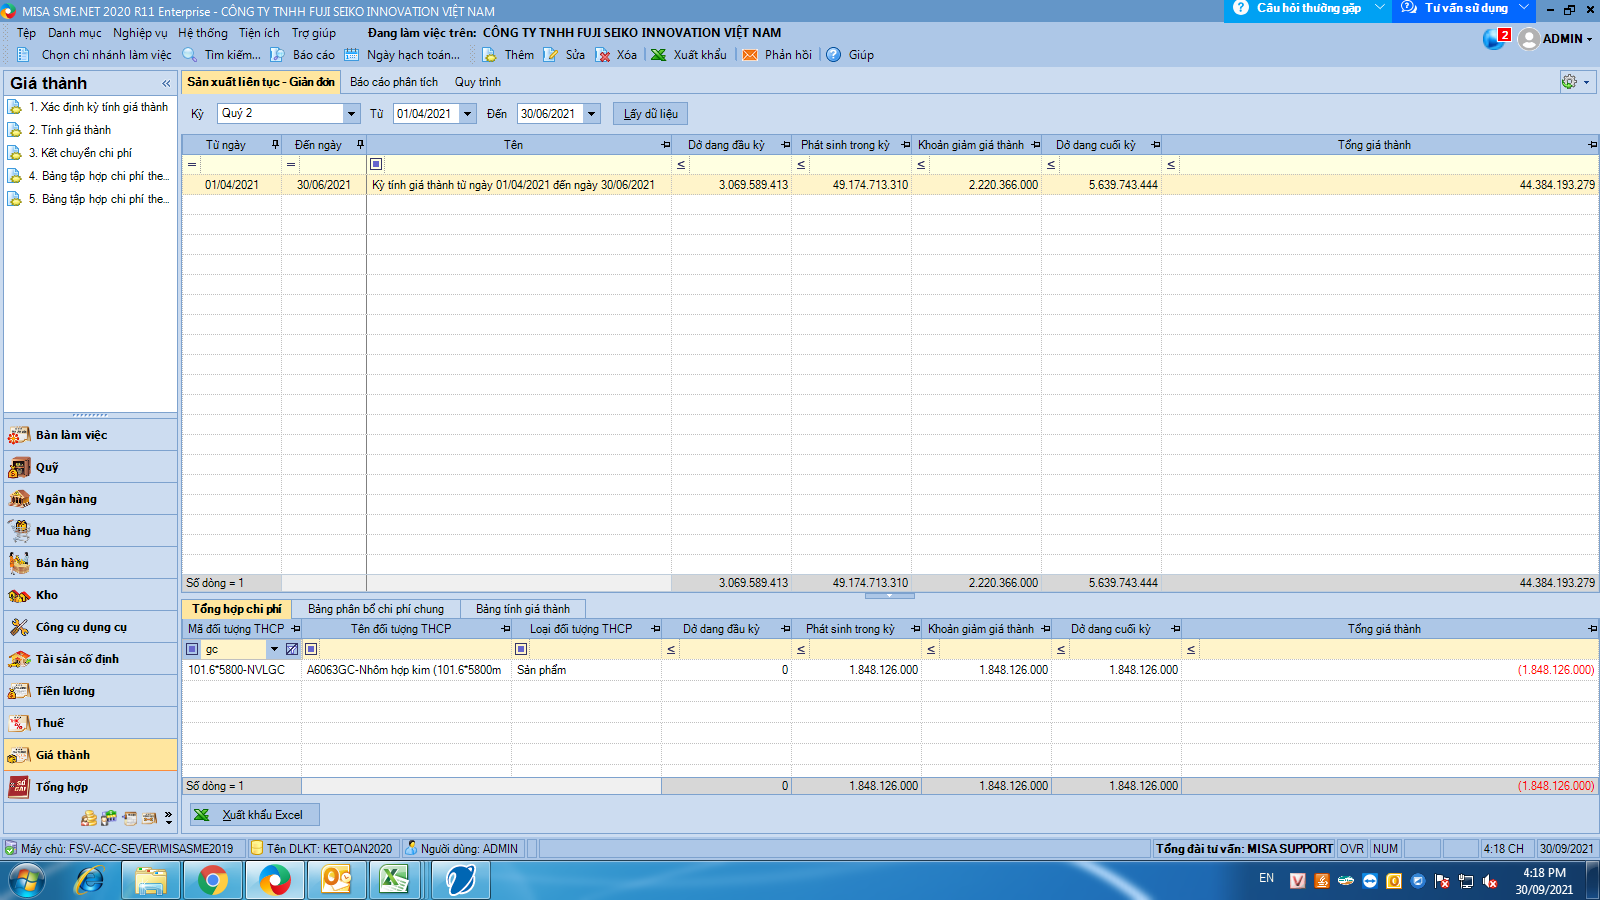The height and width of the screenshot is (900, 1600).
Task: Pin the Tên đối tượng THCP column
Action: tap(505, 629)
